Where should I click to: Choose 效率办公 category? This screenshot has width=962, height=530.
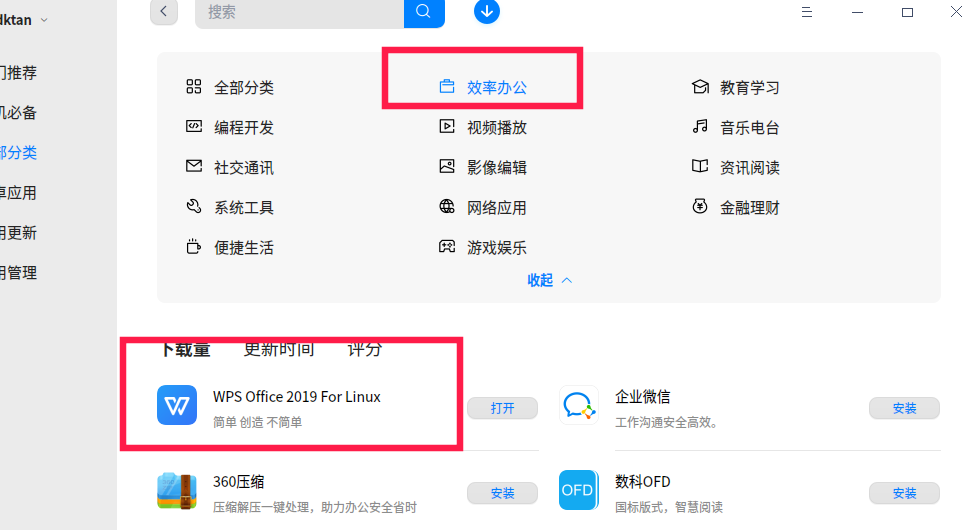click(496, 88)
